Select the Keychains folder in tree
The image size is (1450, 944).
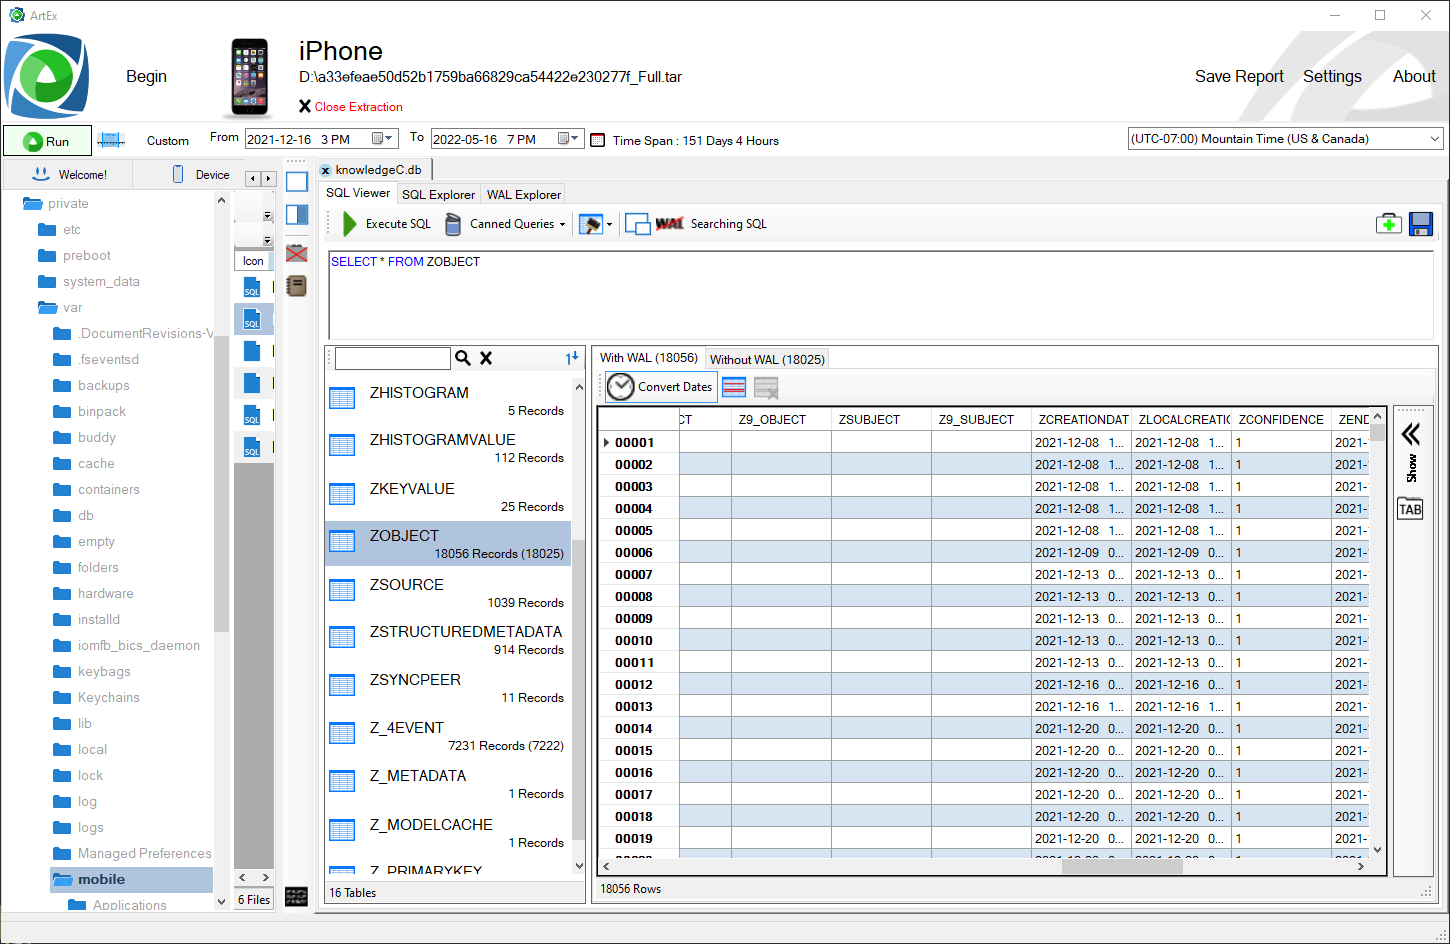tap(108, 698)
